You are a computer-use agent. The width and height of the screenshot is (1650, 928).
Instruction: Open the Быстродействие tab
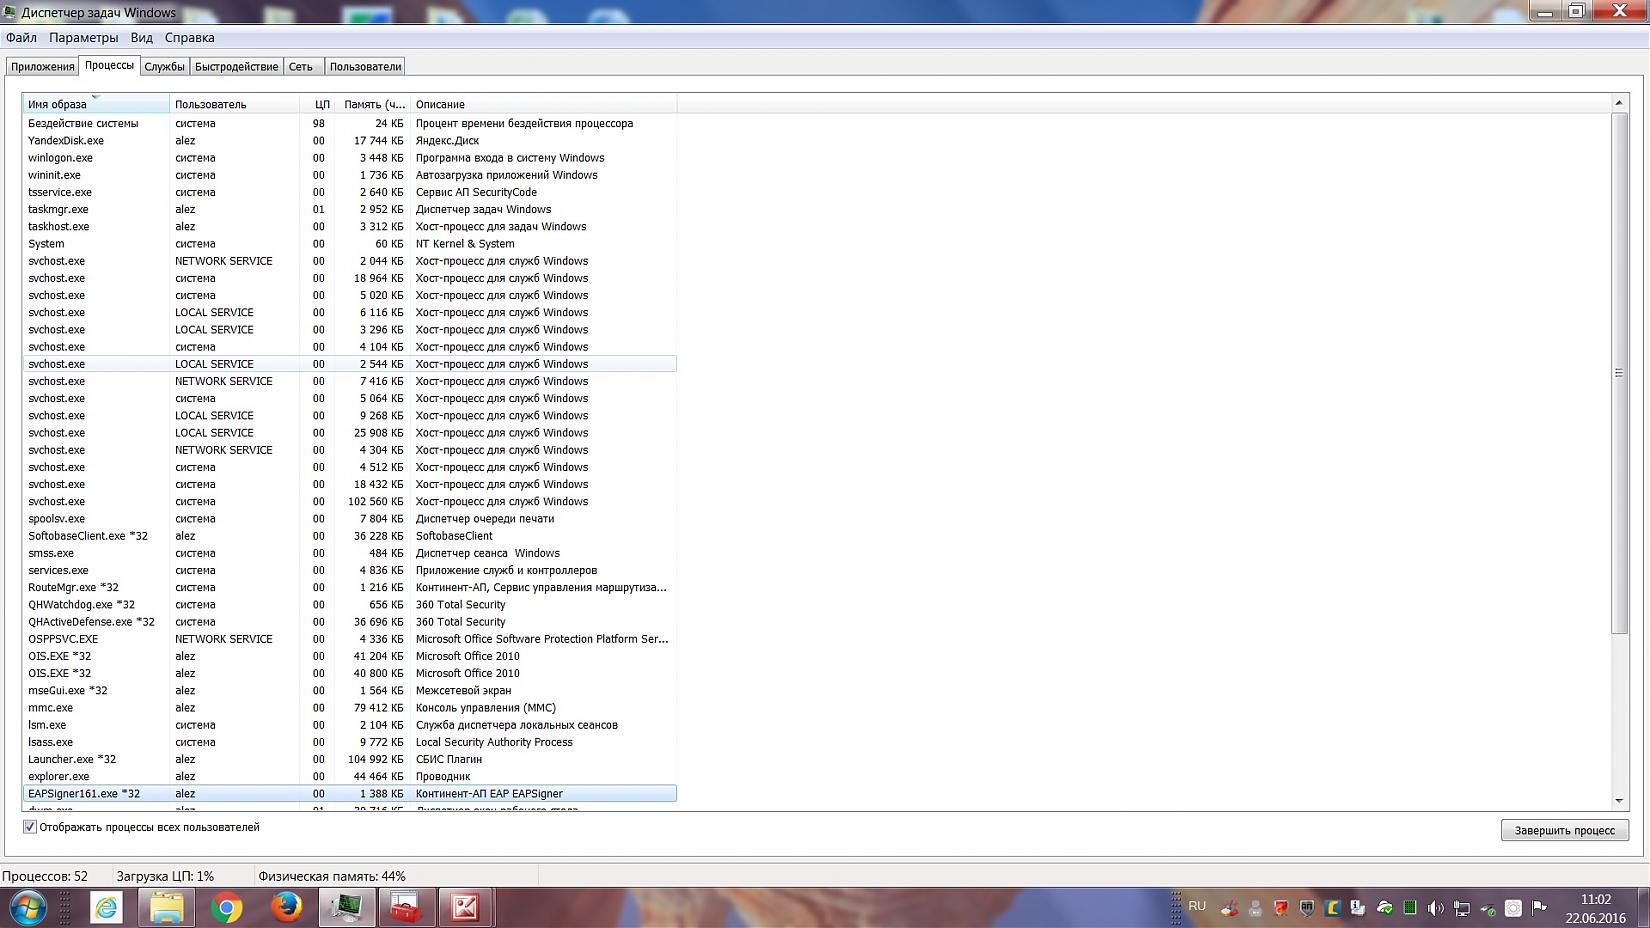click(x=236, y=67)
